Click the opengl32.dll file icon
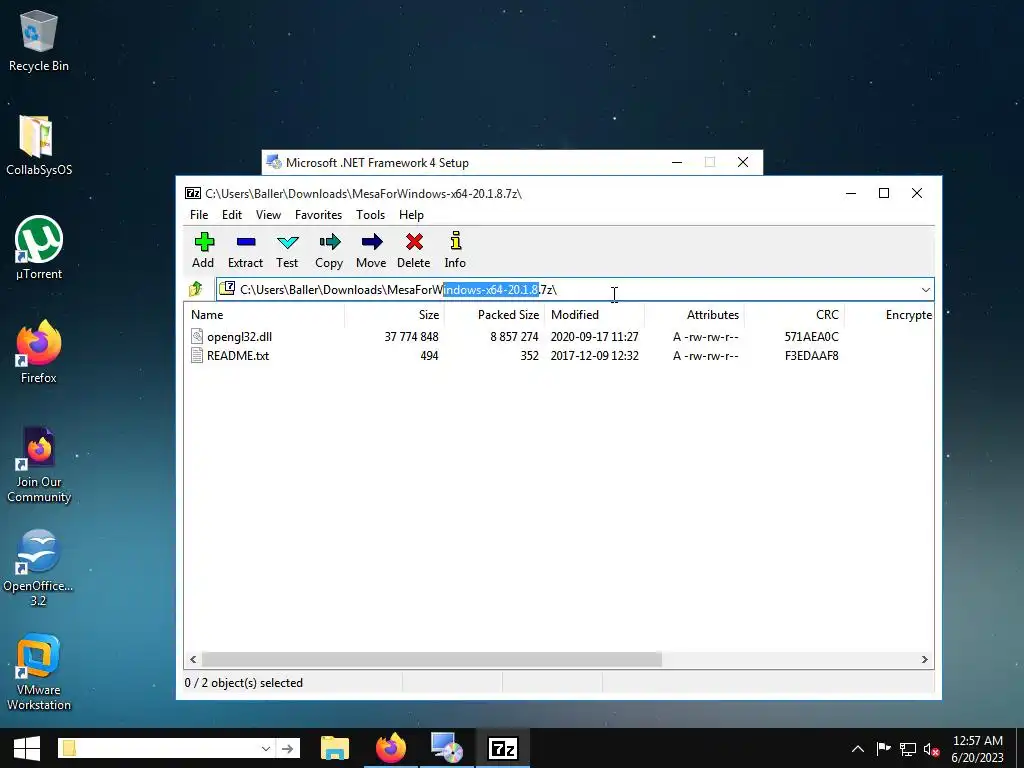Image resolution: width=1024 pixels, height=768 pixels. [197, 336]
